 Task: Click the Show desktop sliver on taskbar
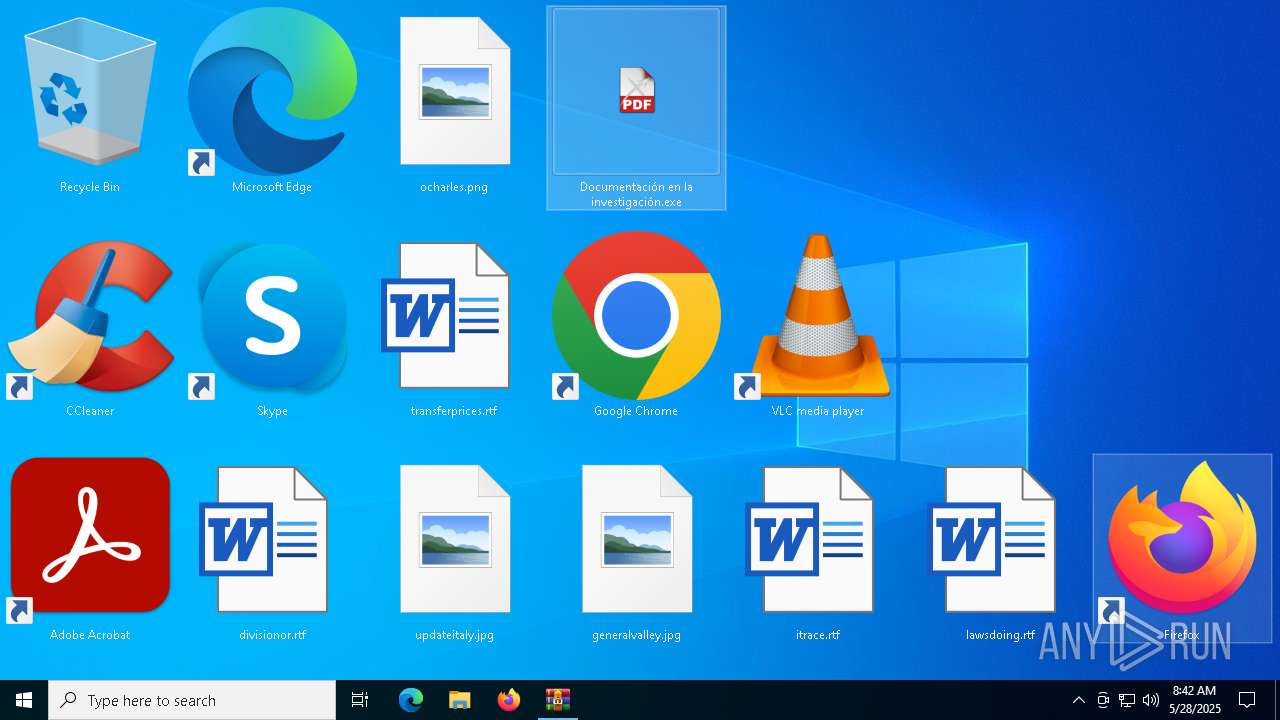coord(1276,700)
